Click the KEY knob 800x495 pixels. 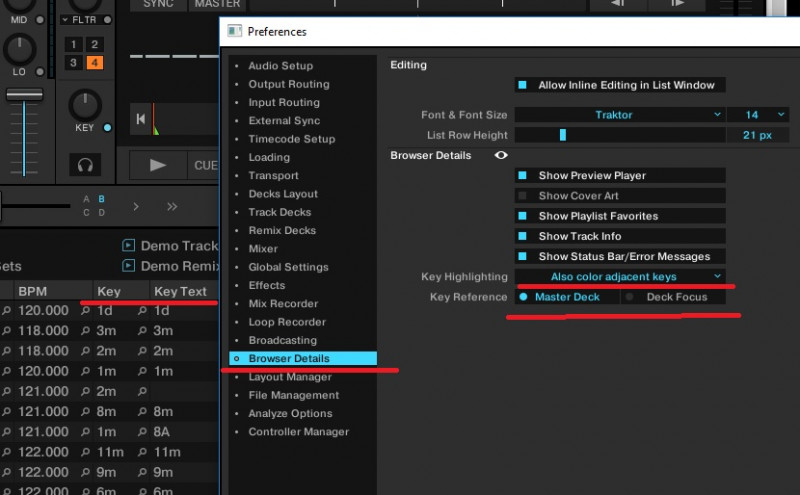click(85, 105)
